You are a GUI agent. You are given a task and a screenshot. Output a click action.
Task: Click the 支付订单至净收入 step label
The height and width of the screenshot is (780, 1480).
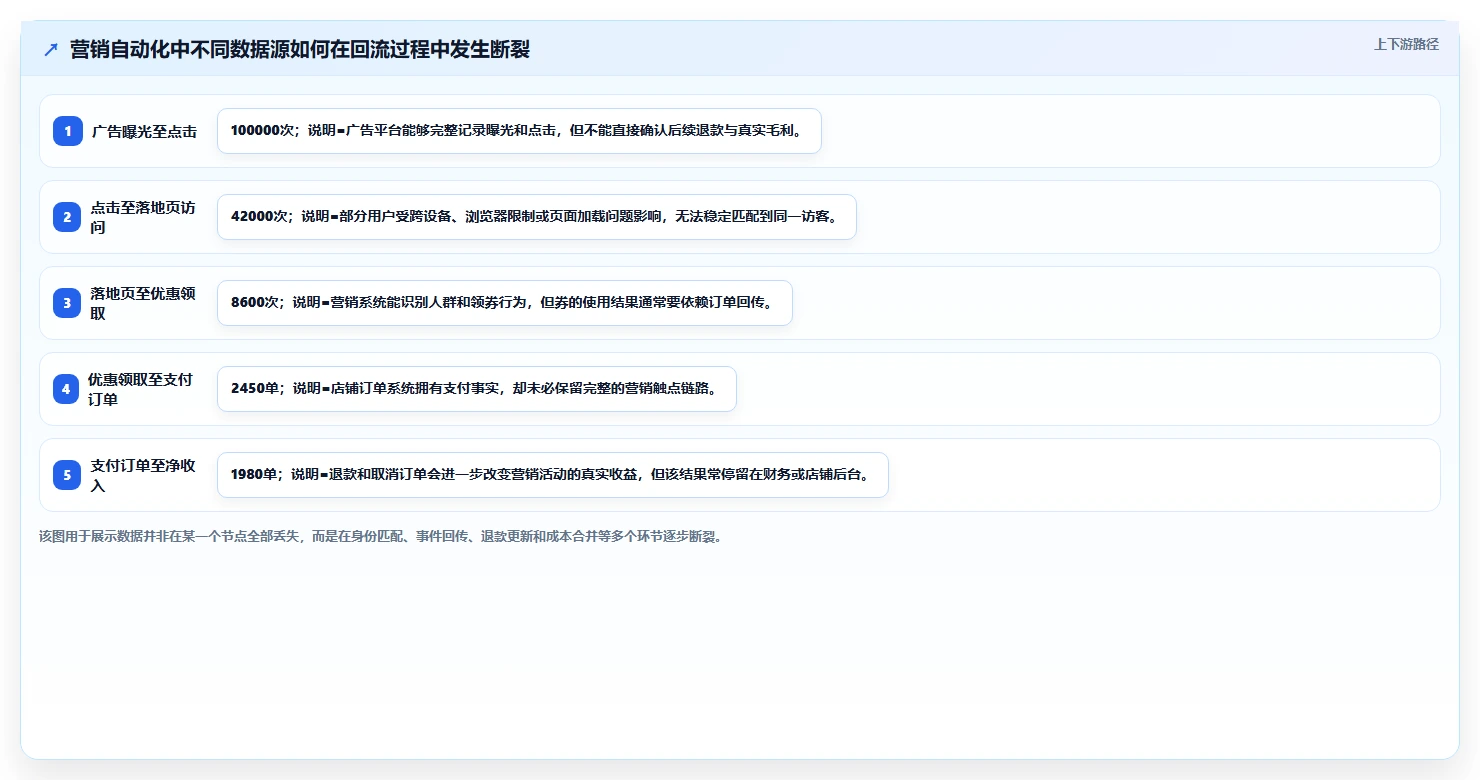143,475
